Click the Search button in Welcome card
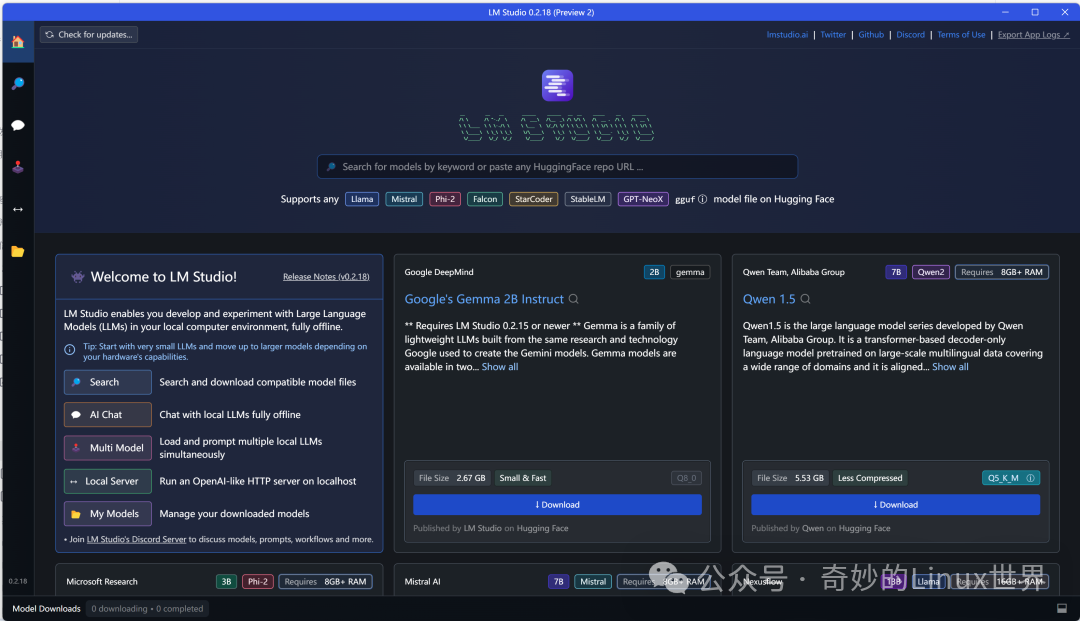Screen dimensions: 1080x621 107,382
